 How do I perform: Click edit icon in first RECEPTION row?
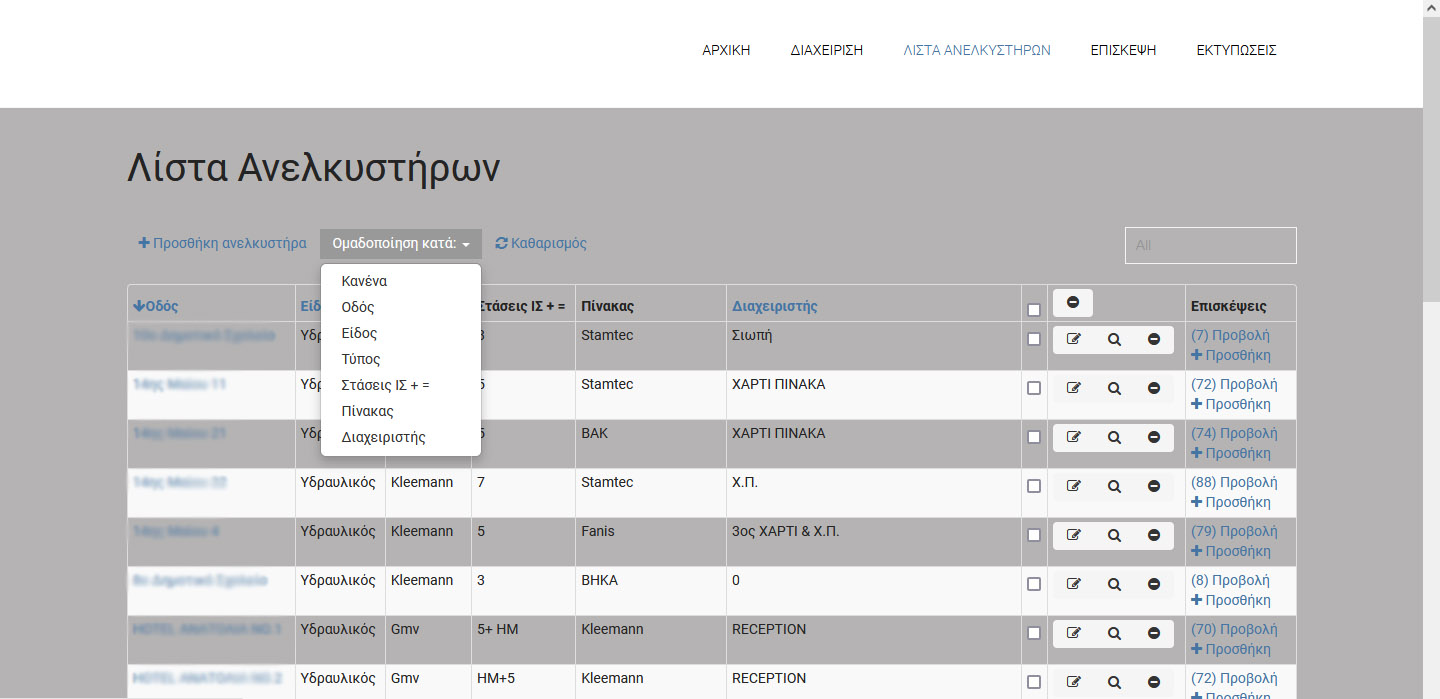(1073, 633)
